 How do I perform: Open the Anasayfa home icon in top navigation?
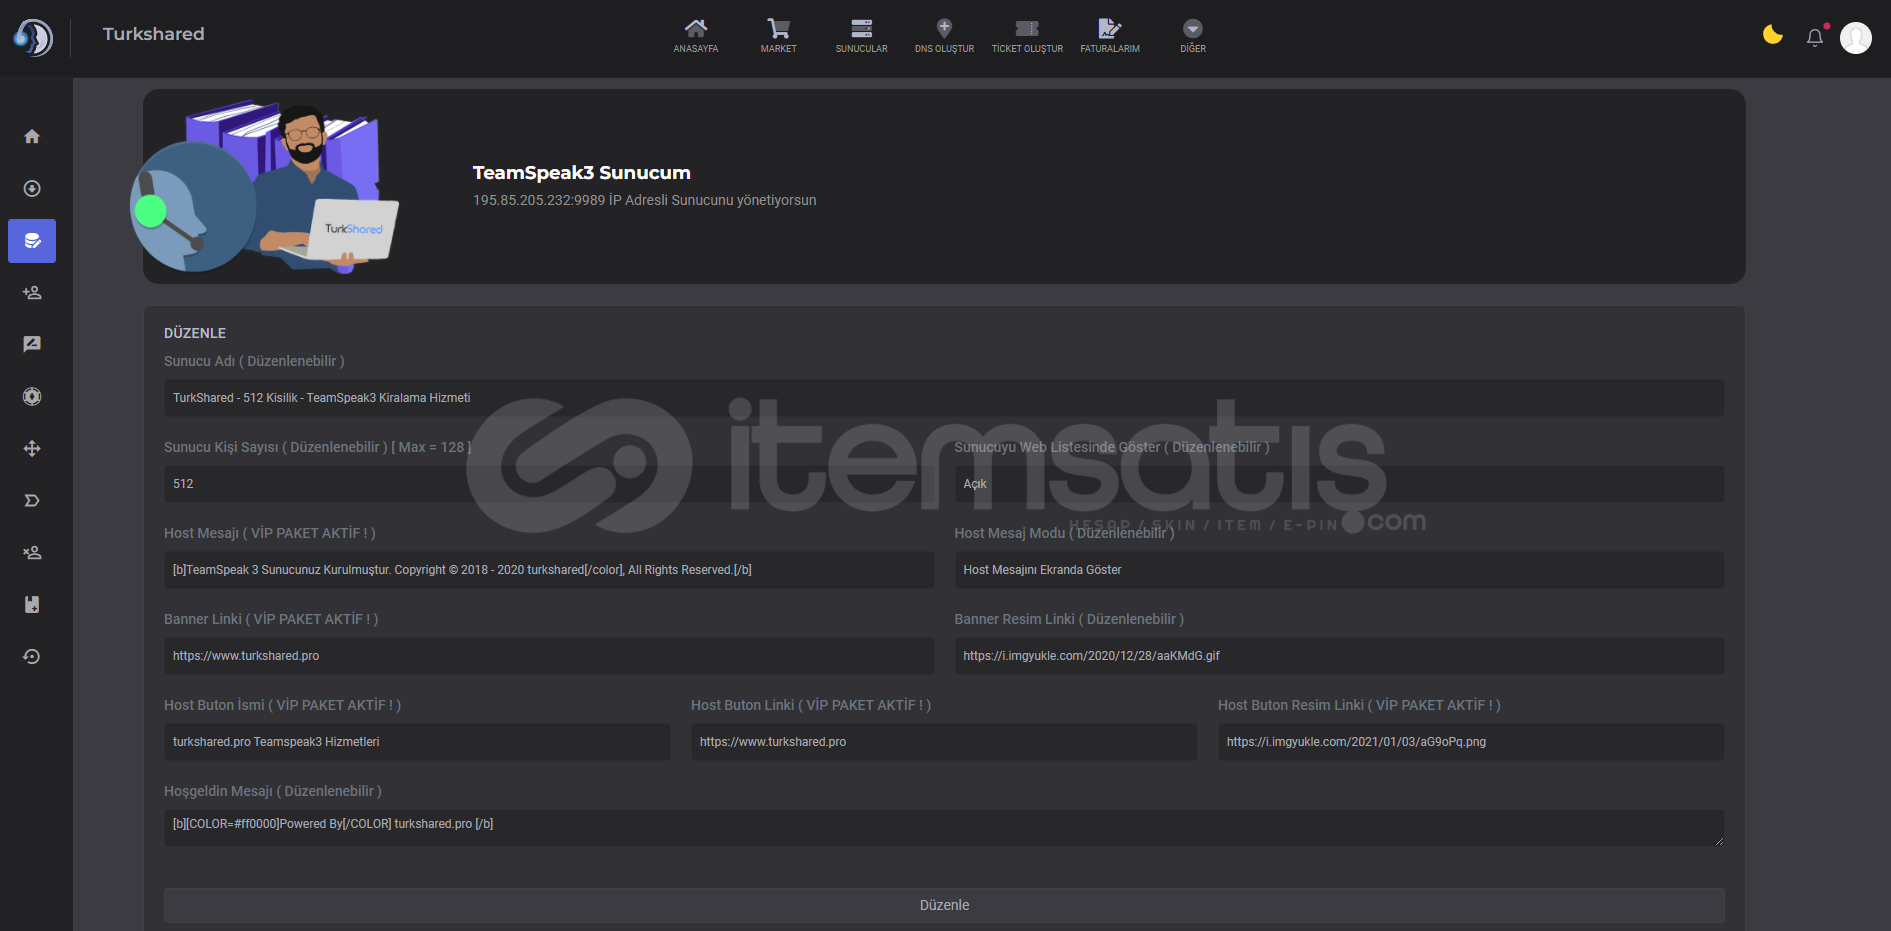click(x=696, y=28)
